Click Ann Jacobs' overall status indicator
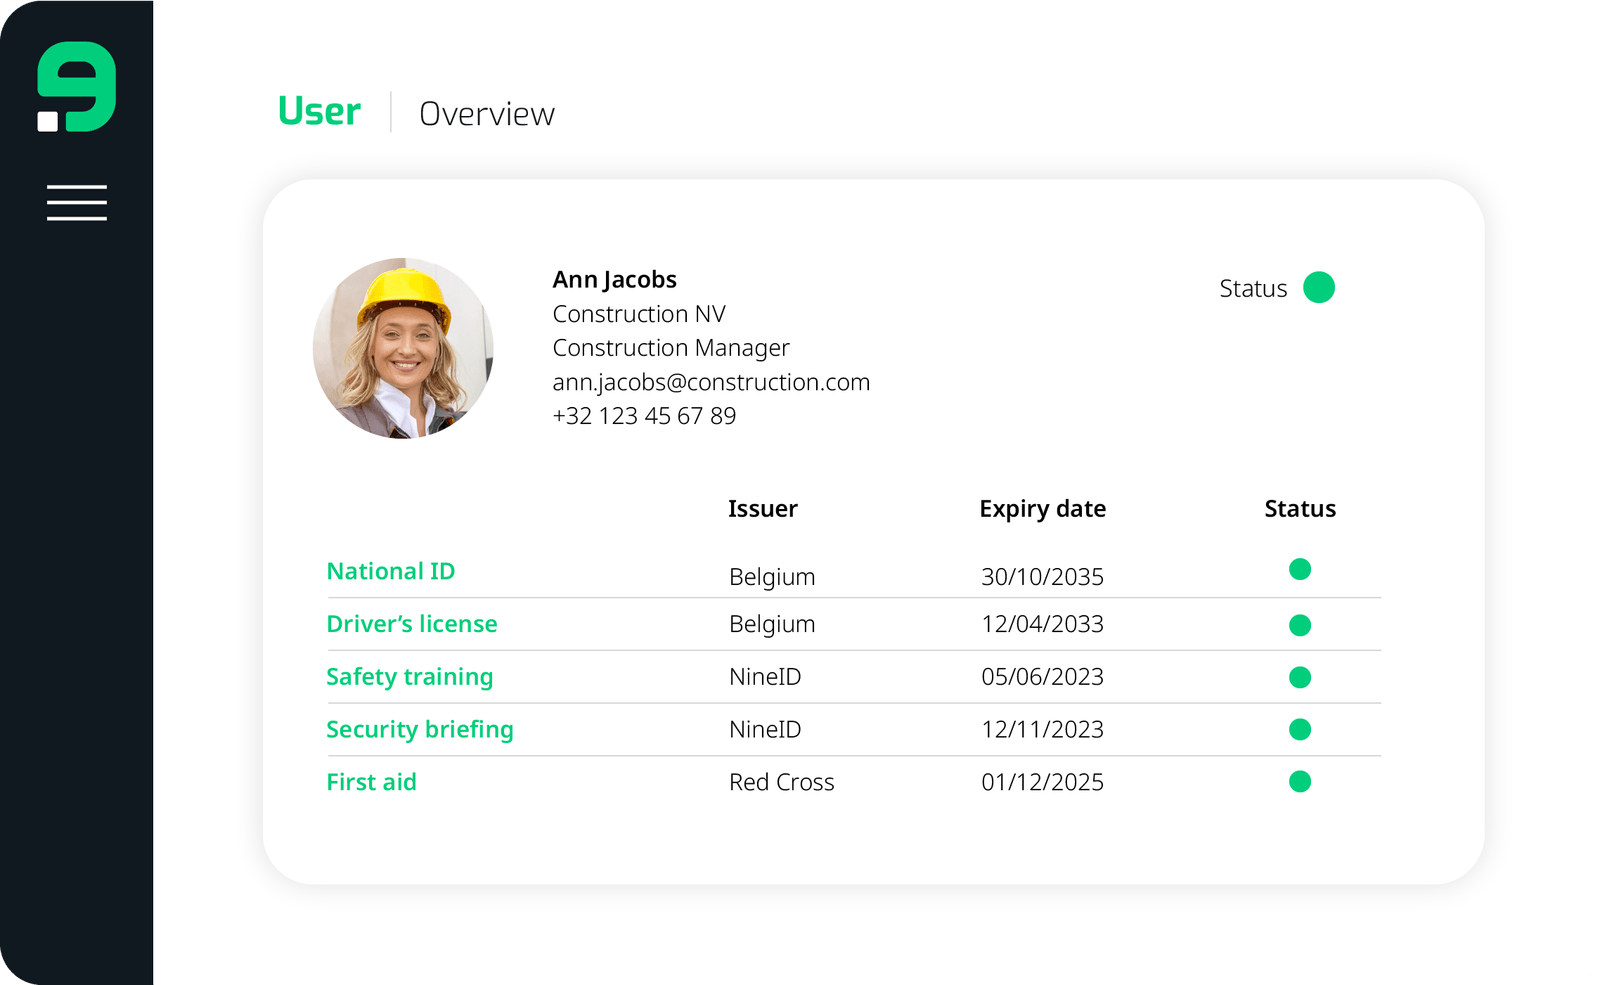The image size is (1600, 985). pyautogui.click(x=1319, y=288)
